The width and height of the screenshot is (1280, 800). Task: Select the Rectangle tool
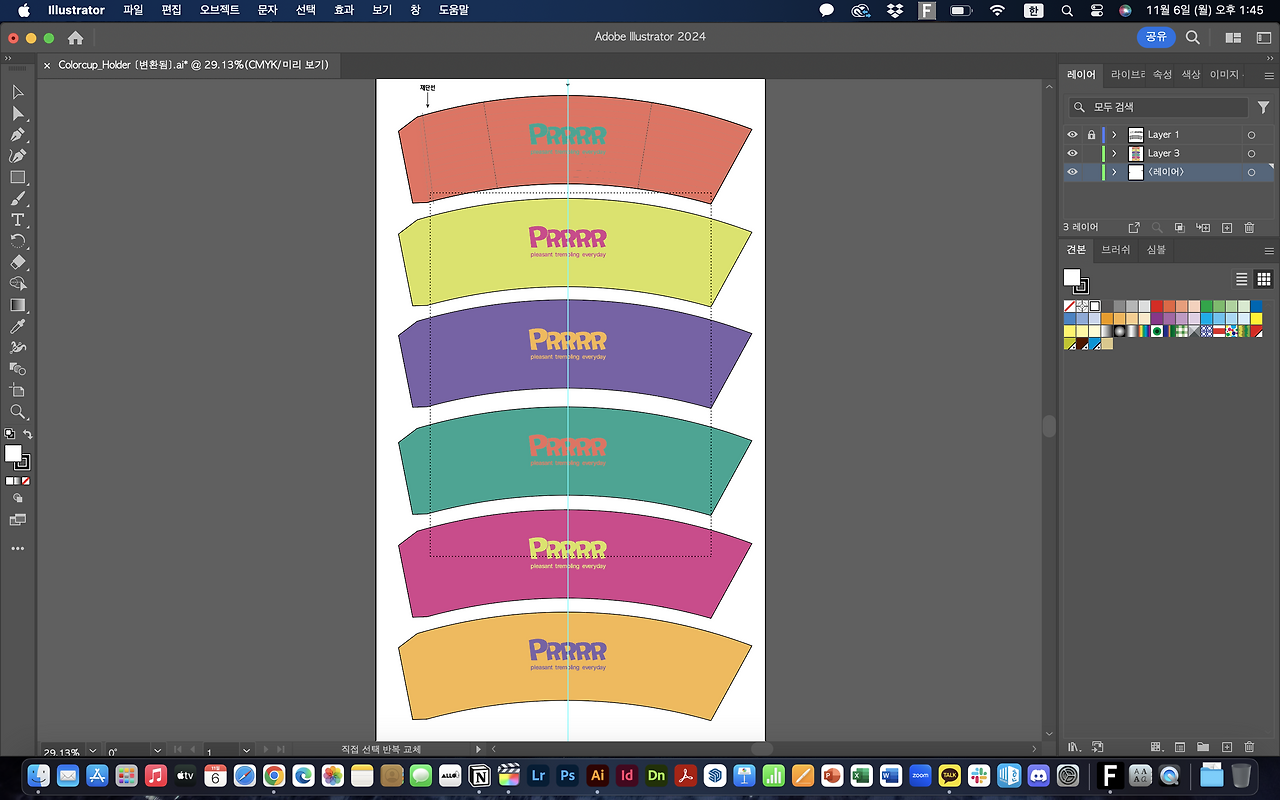18,177
